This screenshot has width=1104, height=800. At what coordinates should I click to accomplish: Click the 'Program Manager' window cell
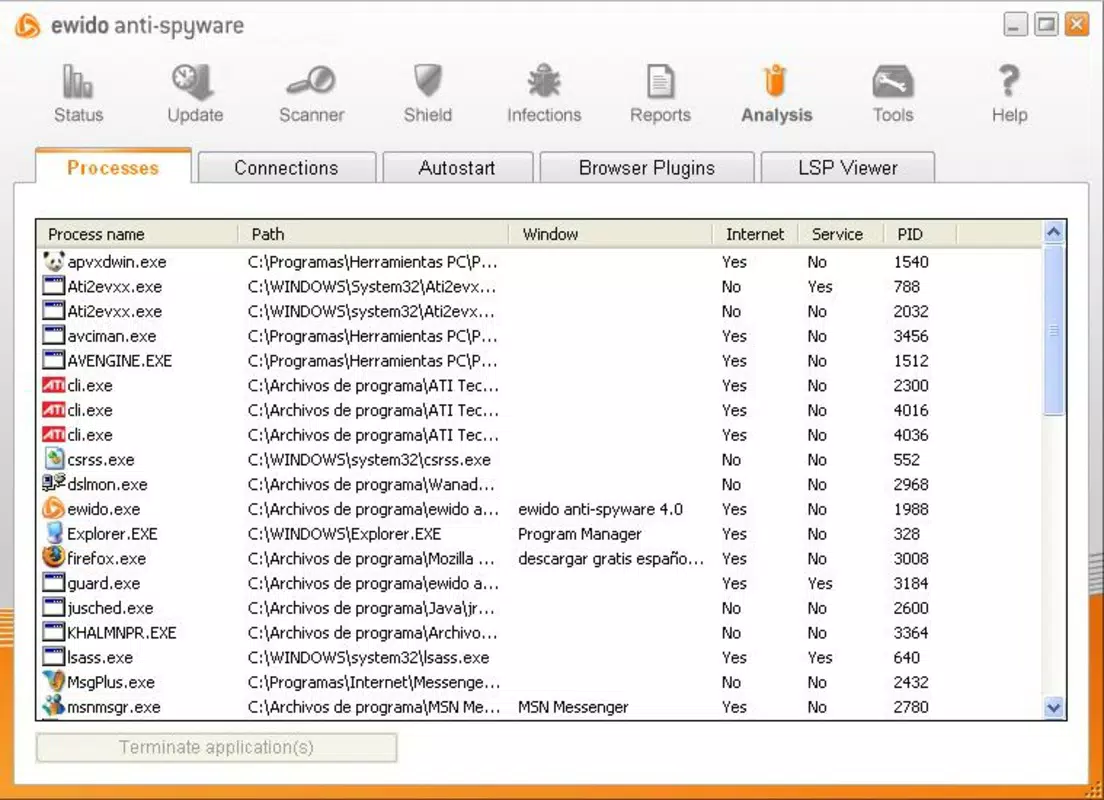coord(579,534)
